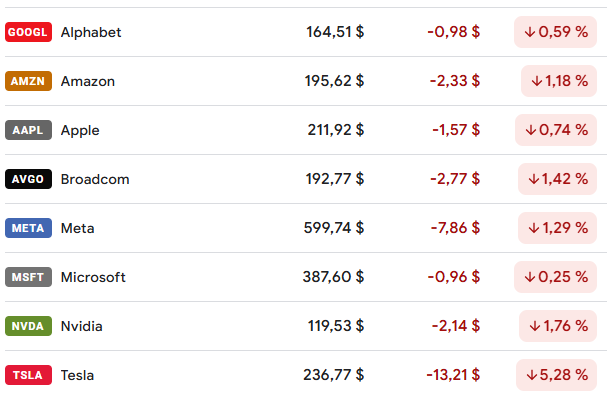Select the green NVDA ticker badge

tap(28, 326)
